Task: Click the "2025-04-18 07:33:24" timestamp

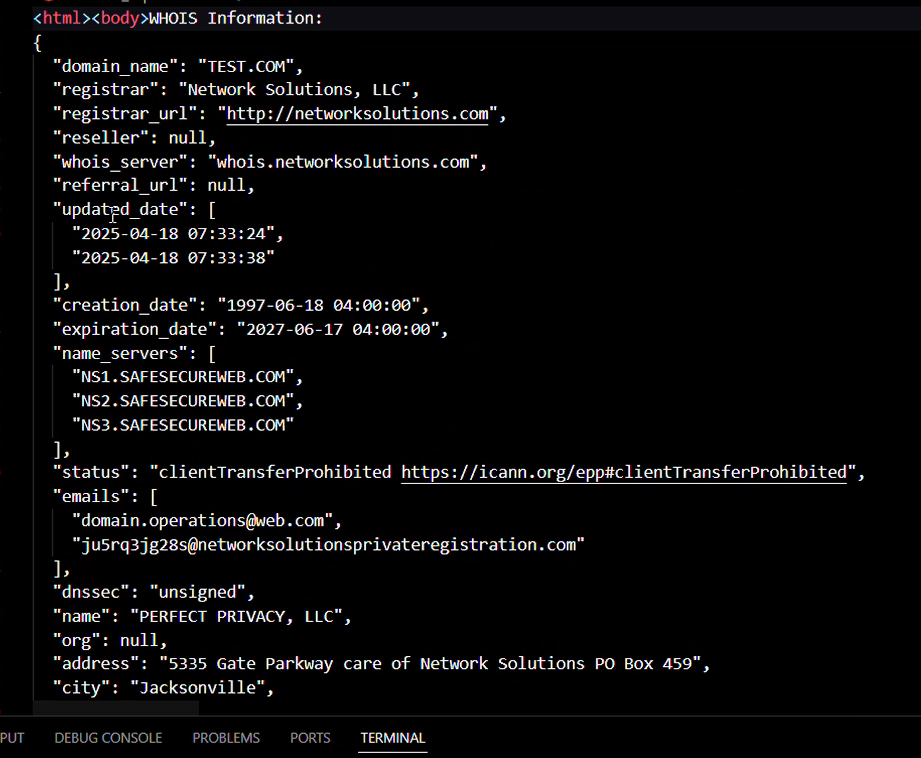Action: 173,233
